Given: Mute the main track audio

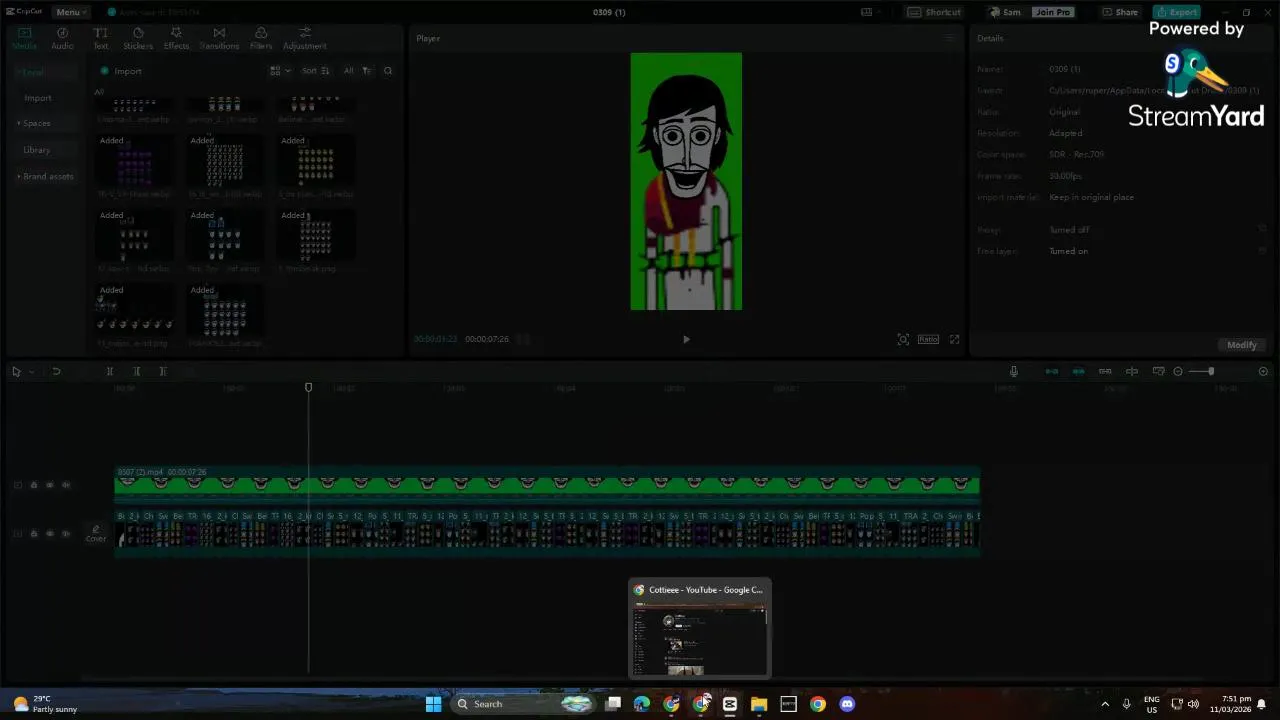Looking at the screenshot, I should pyautogui.click(x=66, y=533).
